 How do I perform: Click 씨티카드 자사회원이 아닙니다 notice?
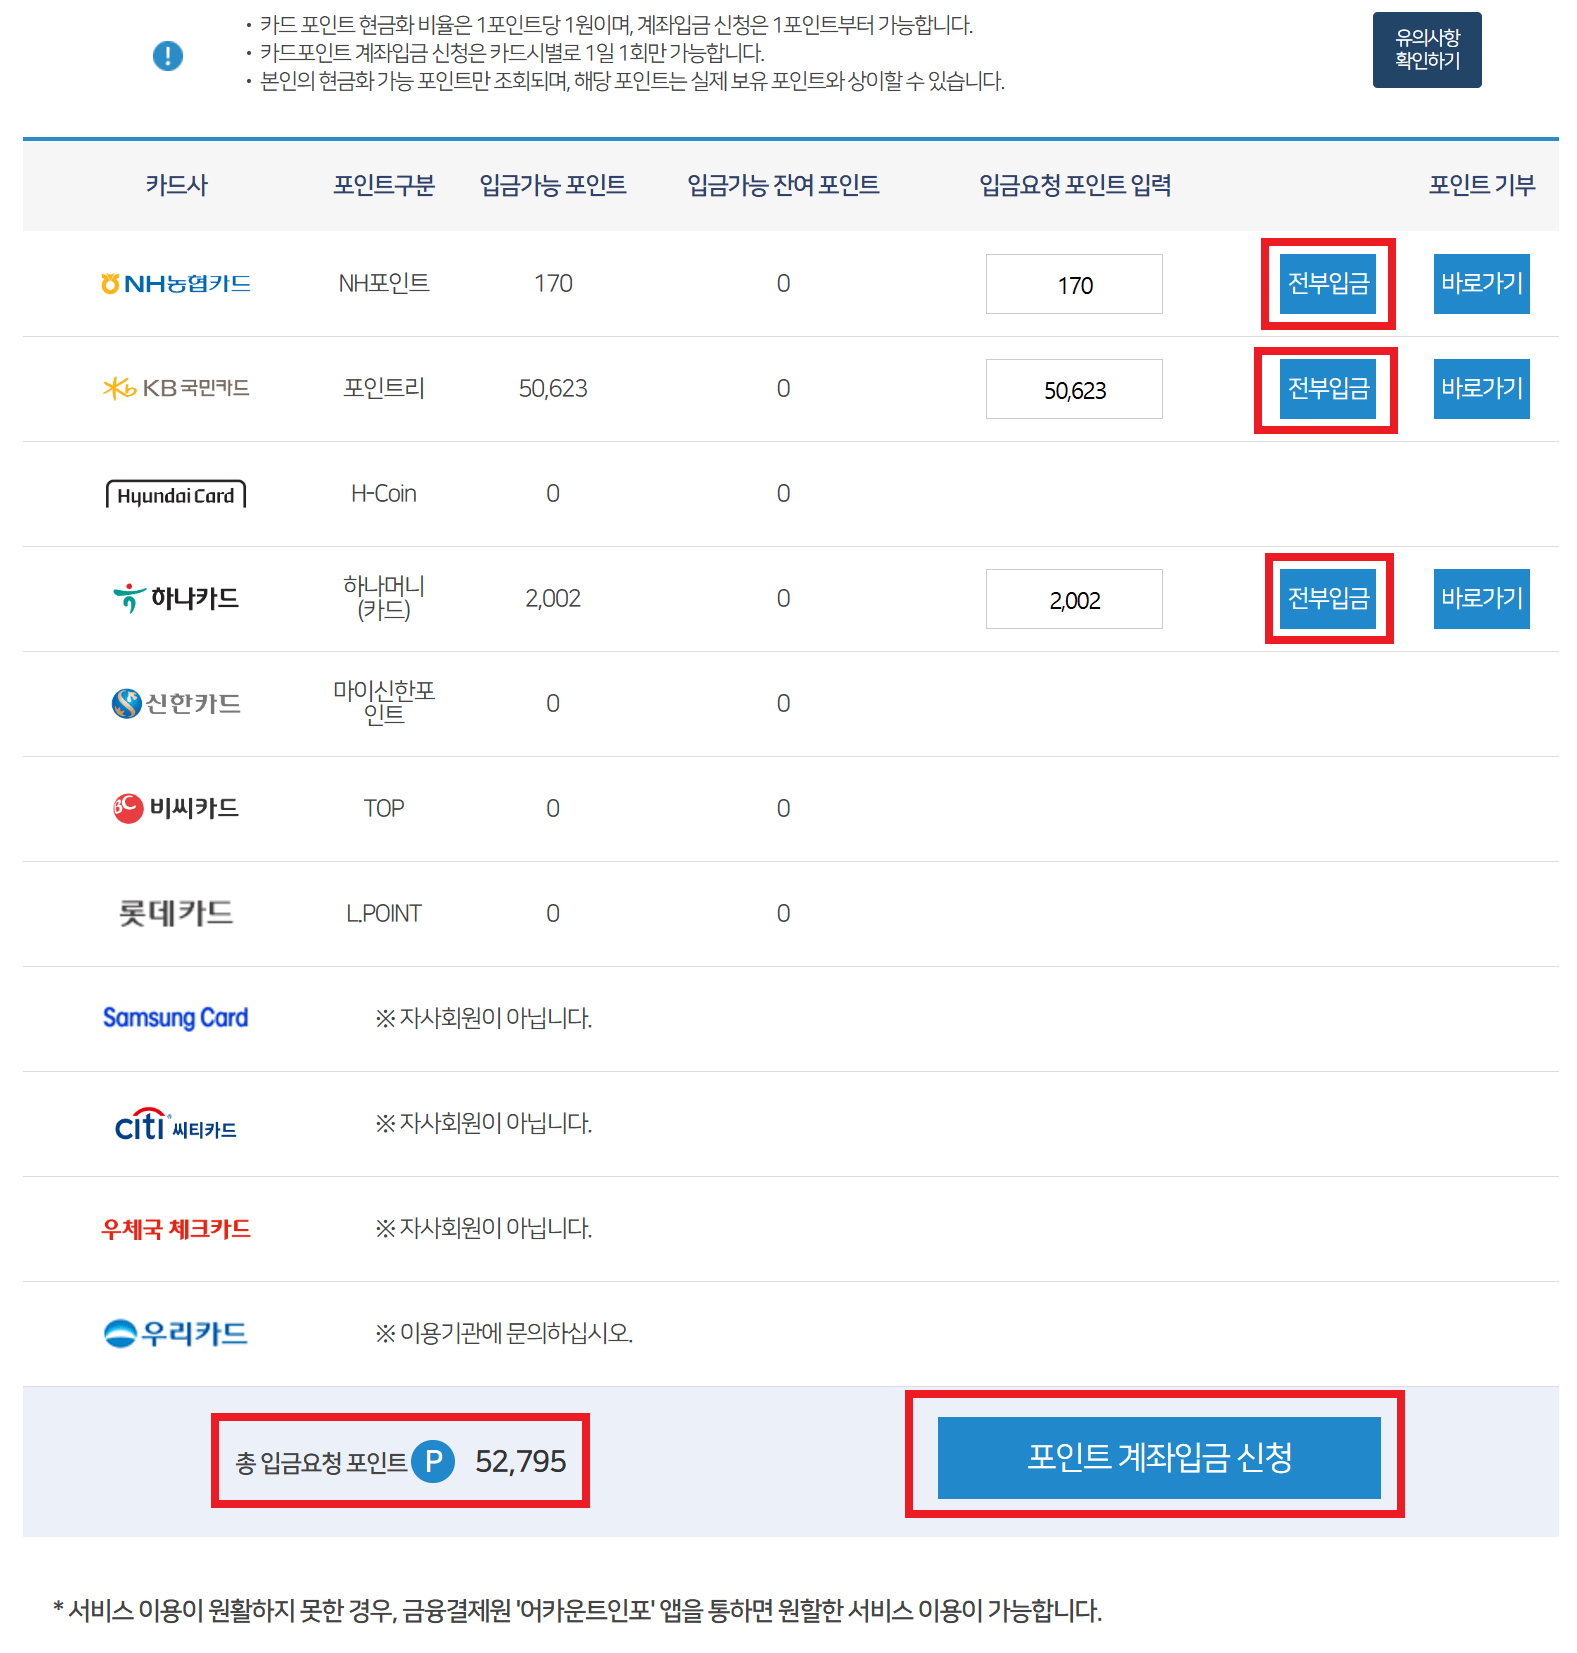pyautogui.click(x=484, y=1124)
